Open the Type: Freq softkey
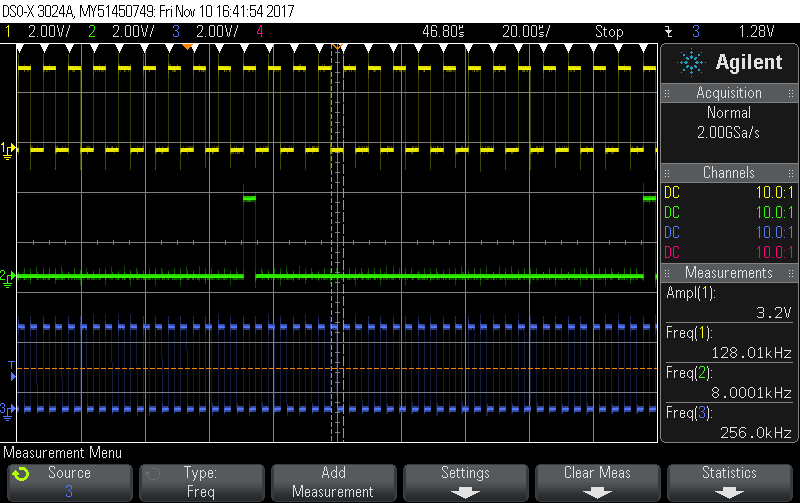Viewport: 800px width, 503px height. (x=202, y=483)
